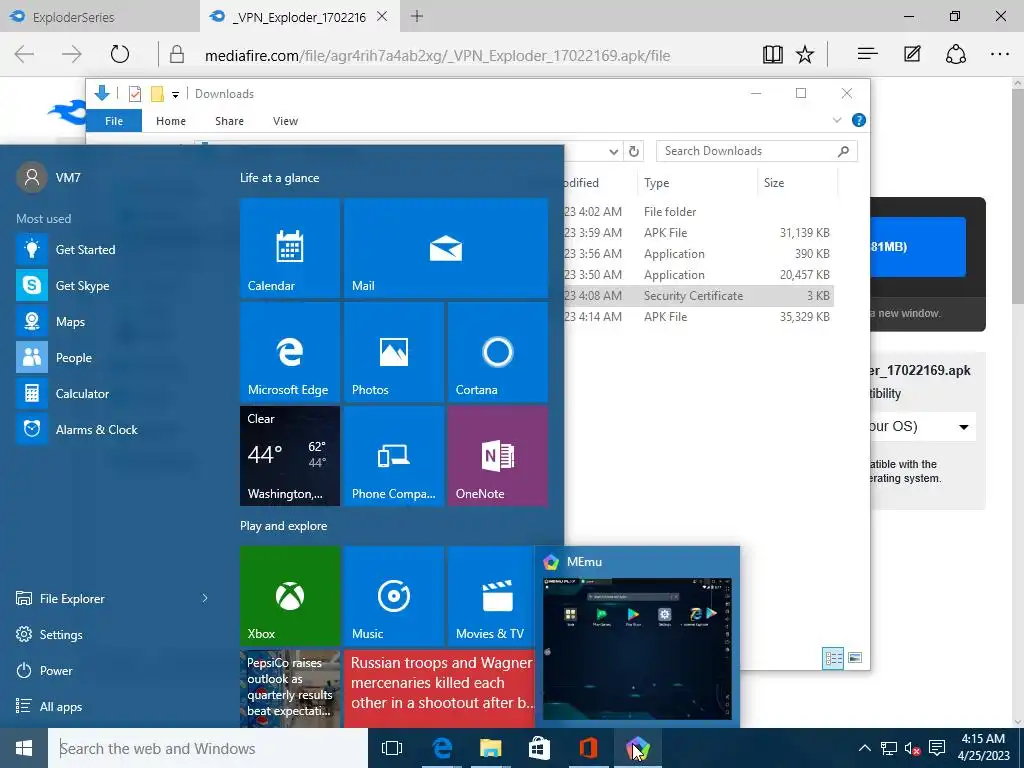This screenshot has width=1024, height=768.
Task: Open the Share ribbon tab
Action: click(229, 121)
